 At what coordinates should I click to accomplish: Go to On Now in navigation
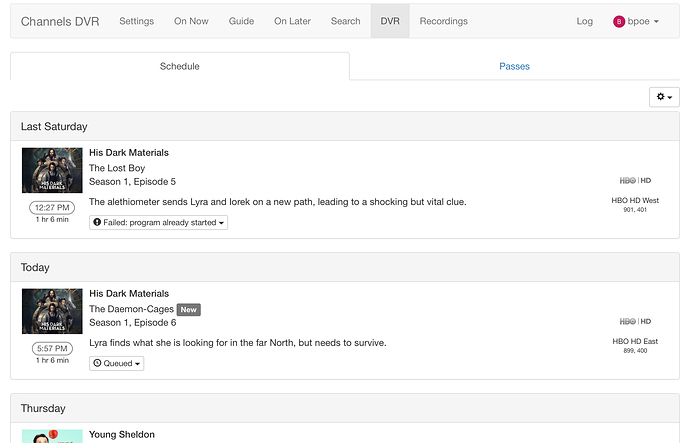point(191,21)
